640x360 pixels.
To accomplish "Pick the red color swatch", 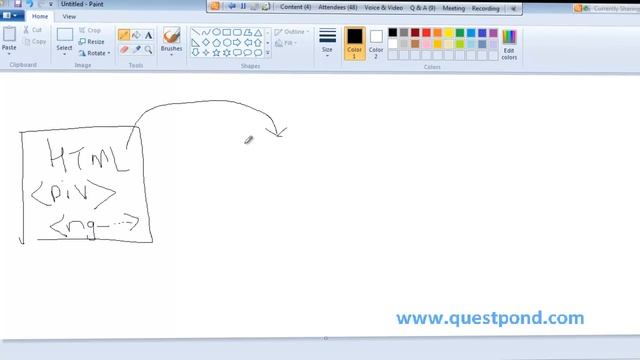I will 426,33.
